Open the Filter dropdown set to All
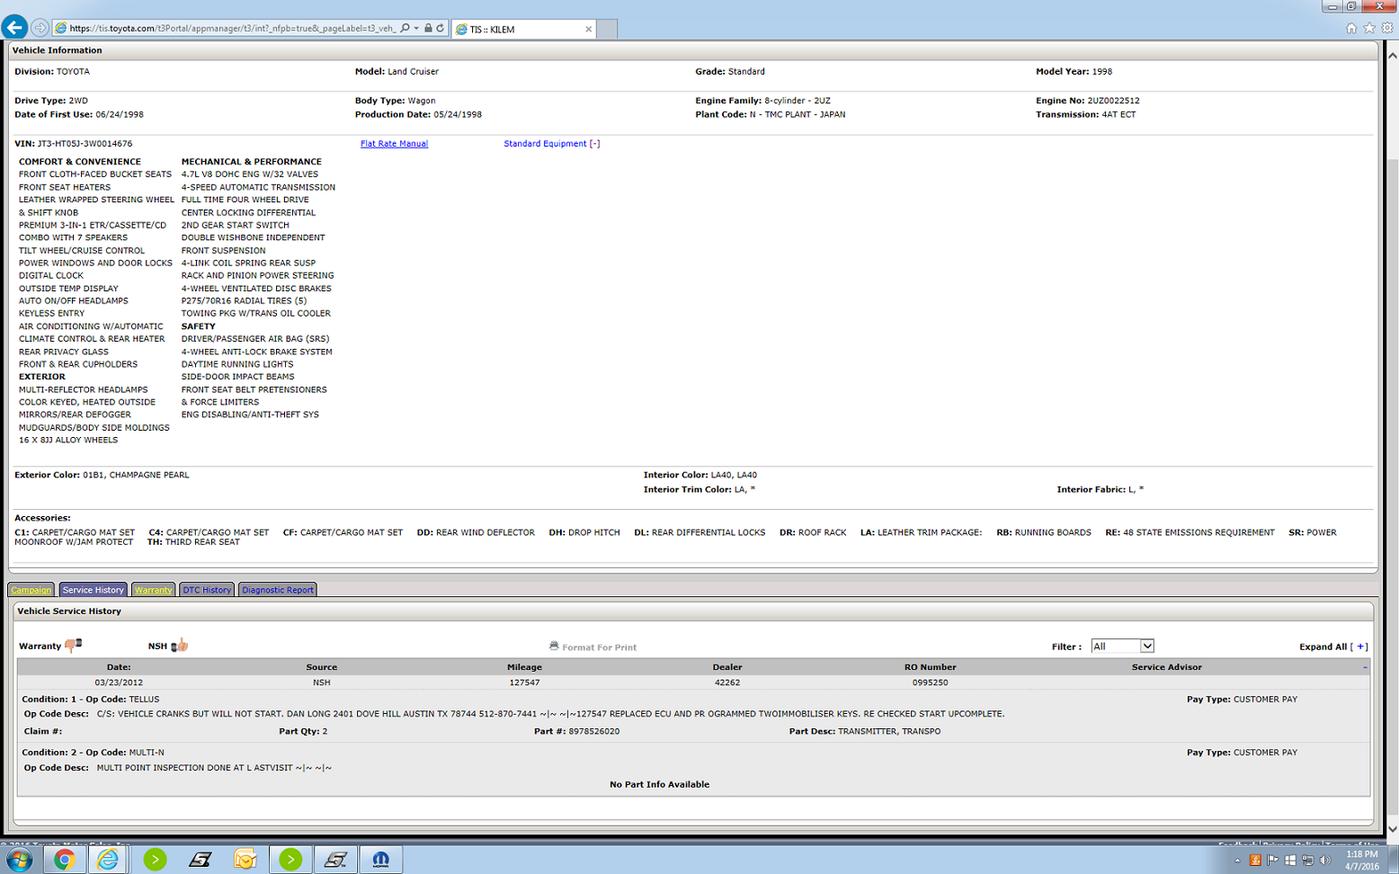 1122,646
